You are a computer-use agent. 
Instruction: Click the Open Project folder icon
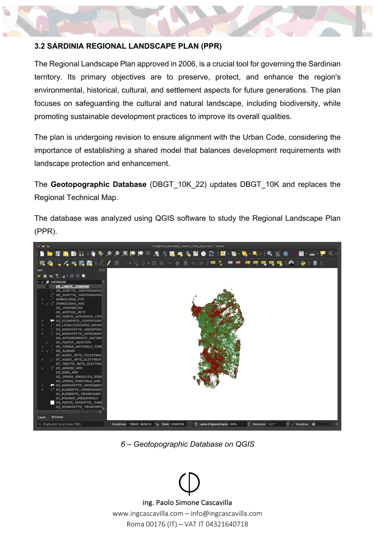click(x=50, y=254)
